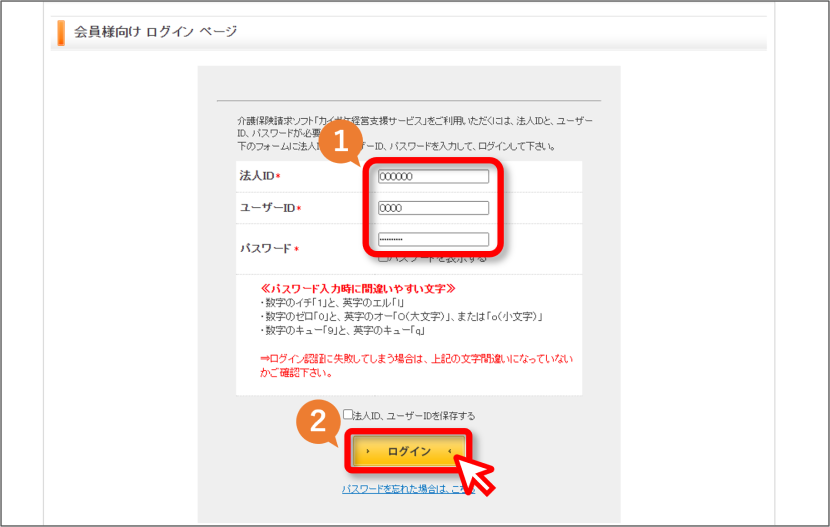Click the small left chevron on ログイン button
Image resolution: width=830 pixels, height=527 pixels.
tap(367, 451)
